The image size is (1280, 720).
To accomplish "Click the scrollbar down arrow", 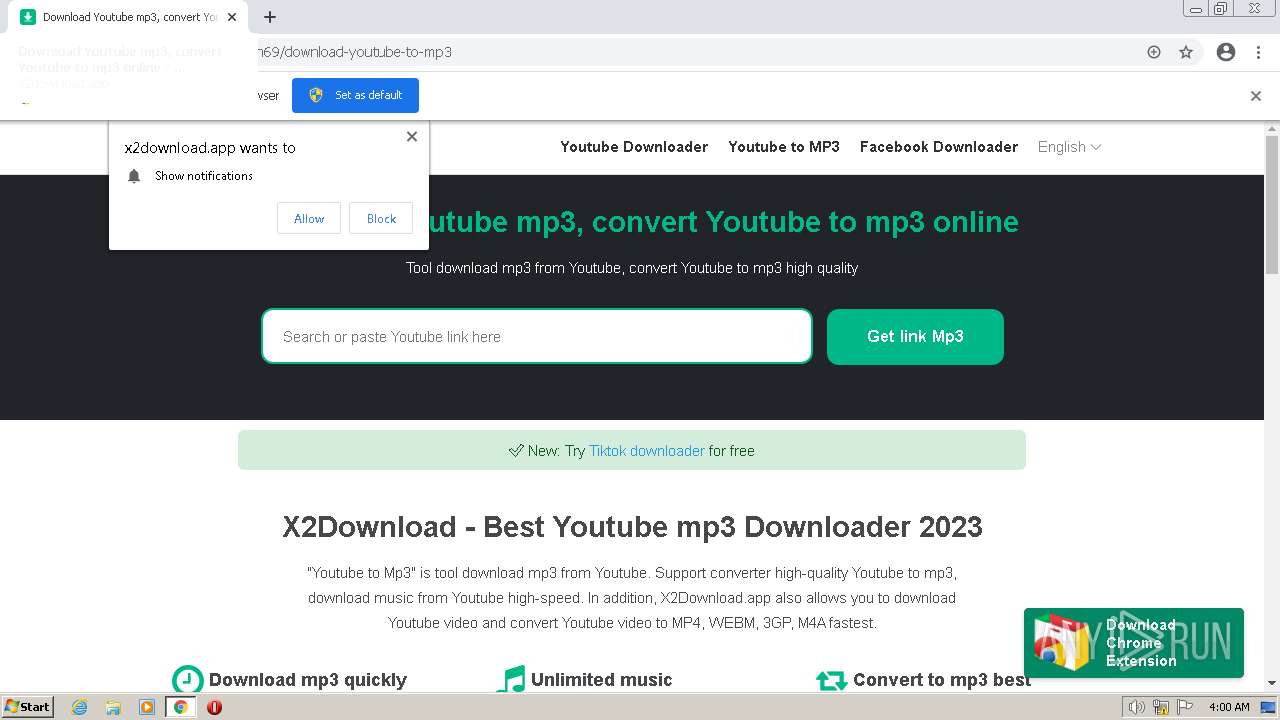I will pos(1272,683).
